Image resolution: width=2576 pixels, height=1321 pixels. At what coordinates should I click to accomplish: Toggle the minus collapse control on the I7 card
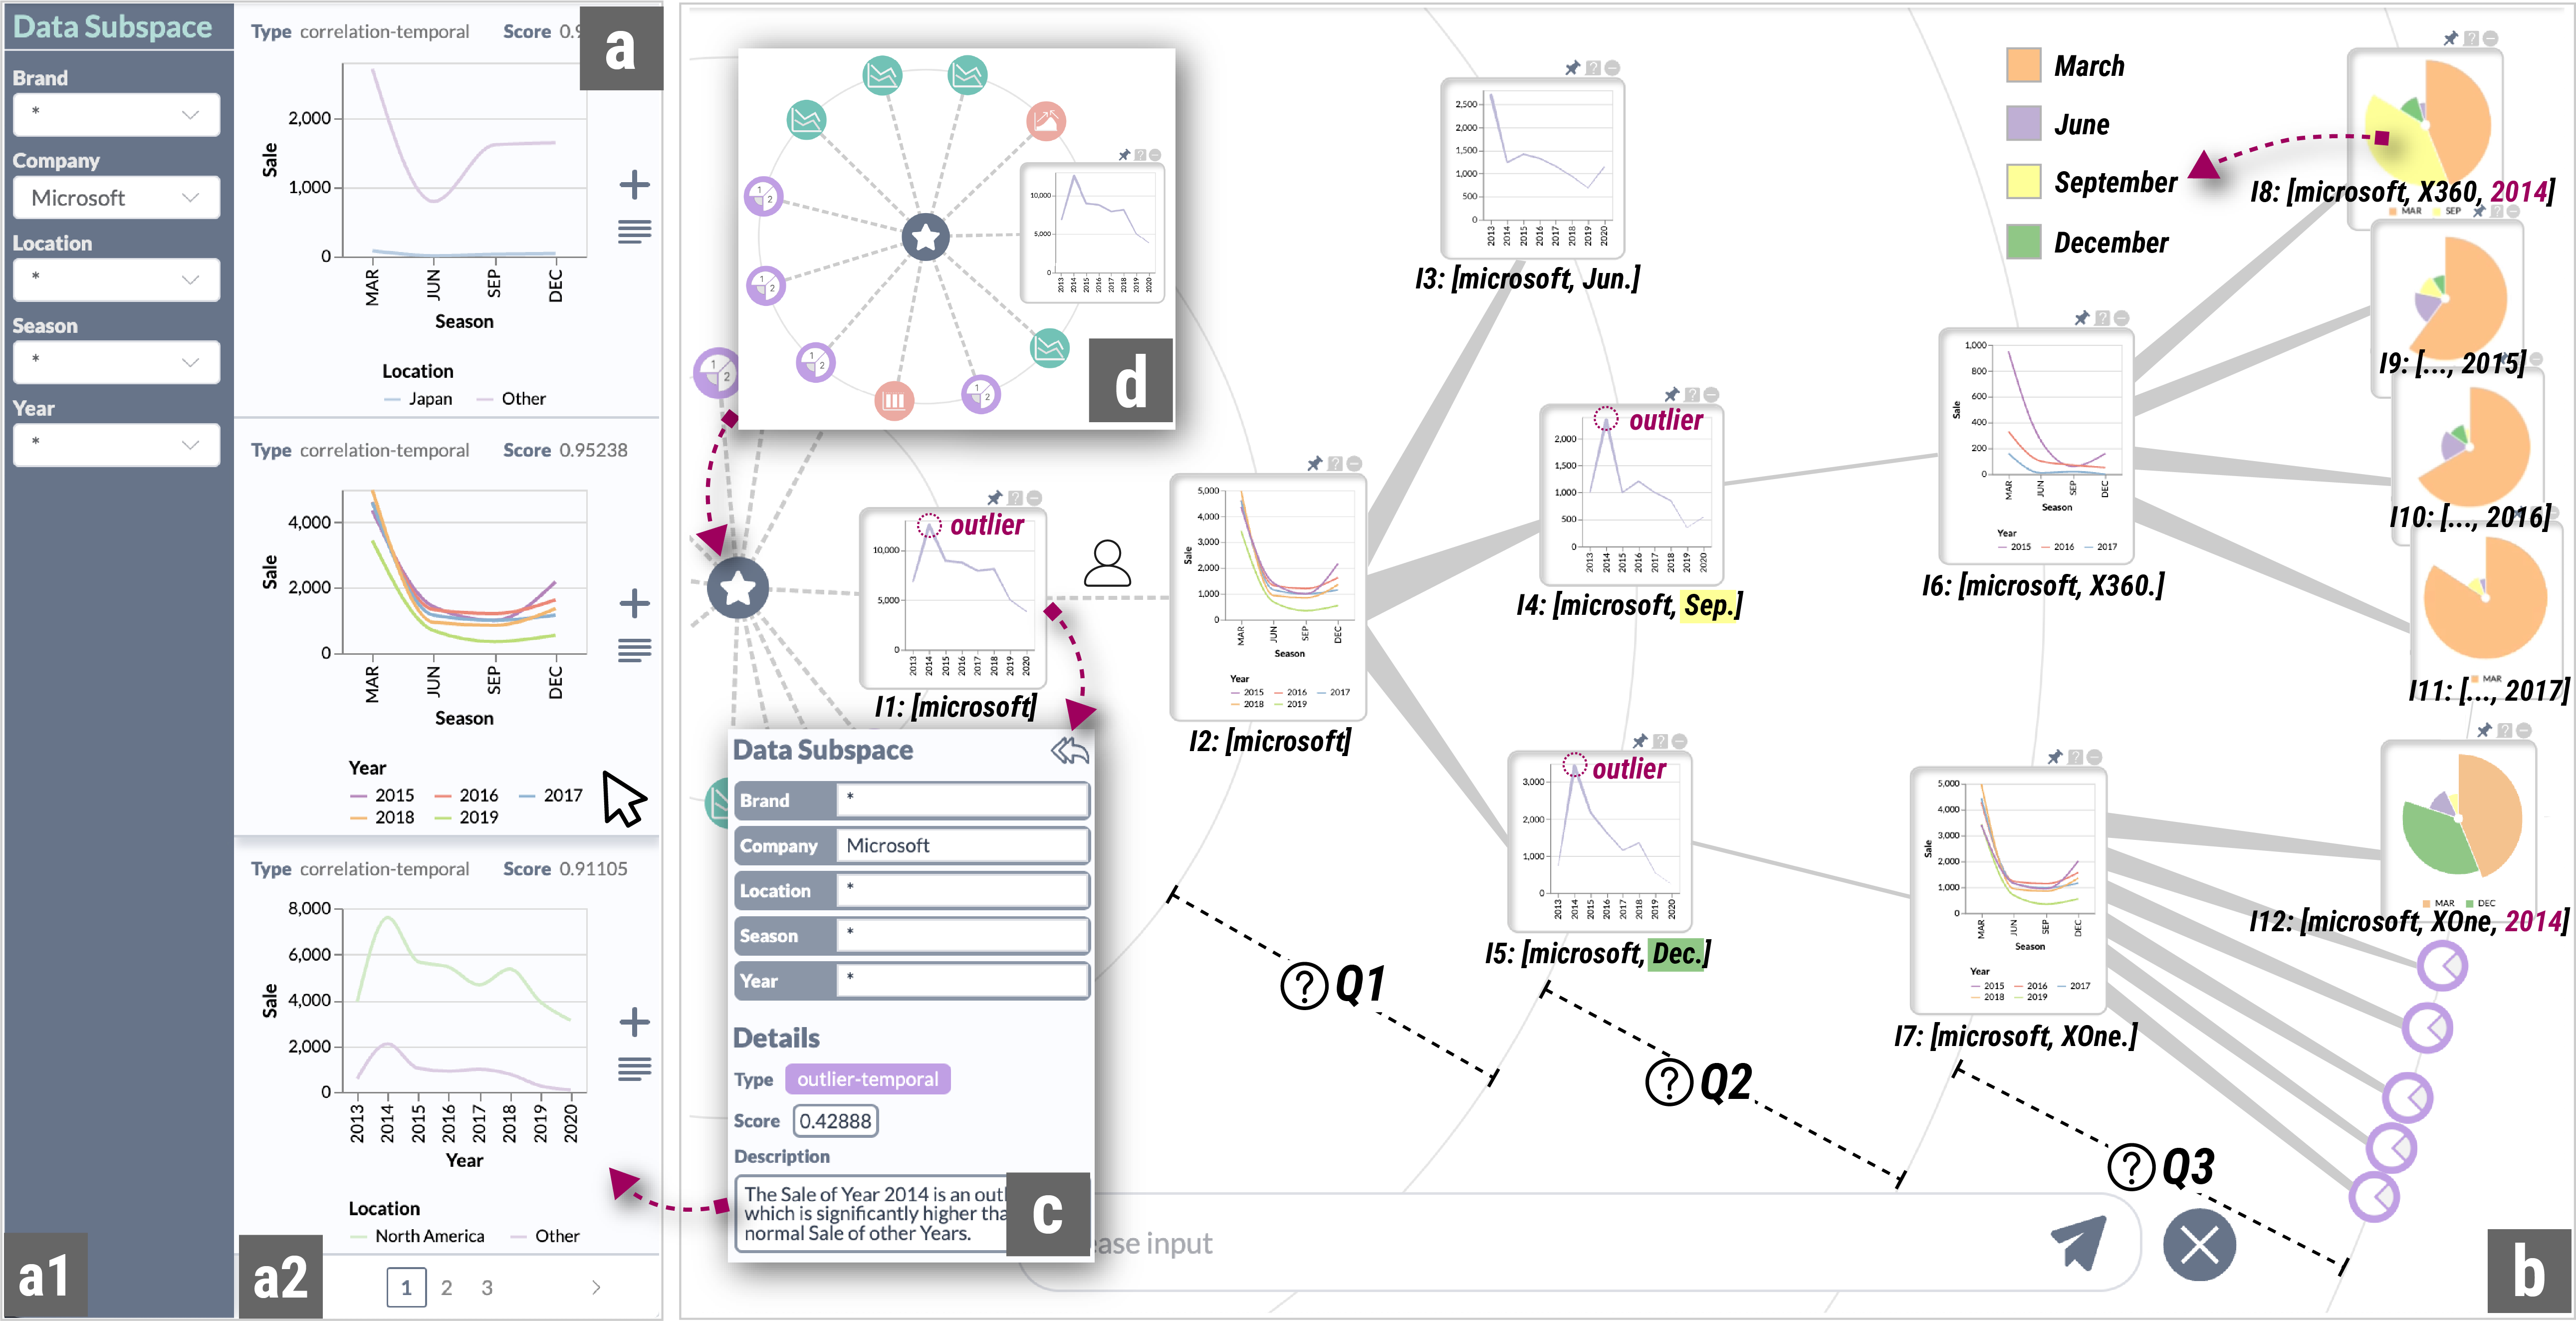point(2095,757)
